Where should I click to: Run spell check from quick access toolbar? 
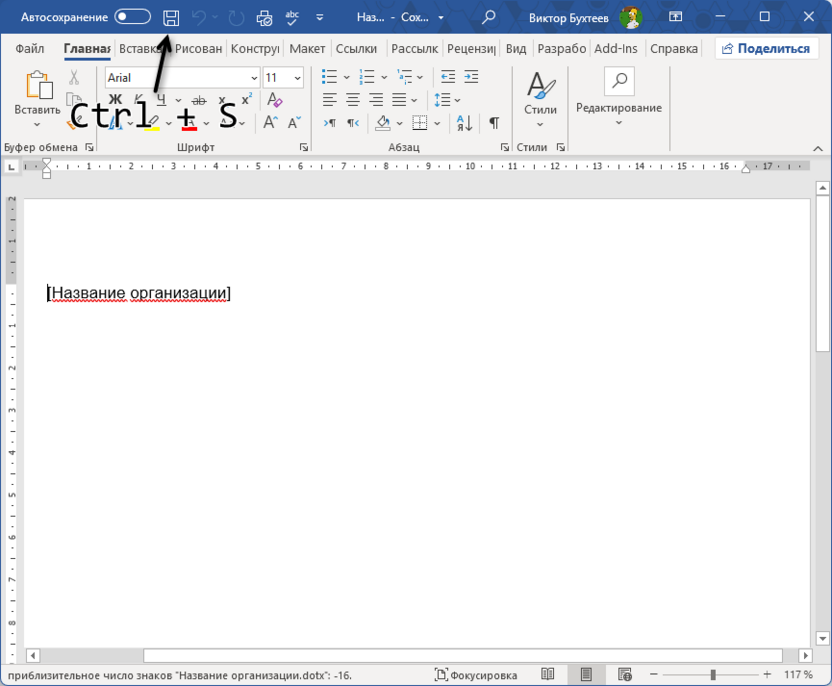click(x=290, y=16)
